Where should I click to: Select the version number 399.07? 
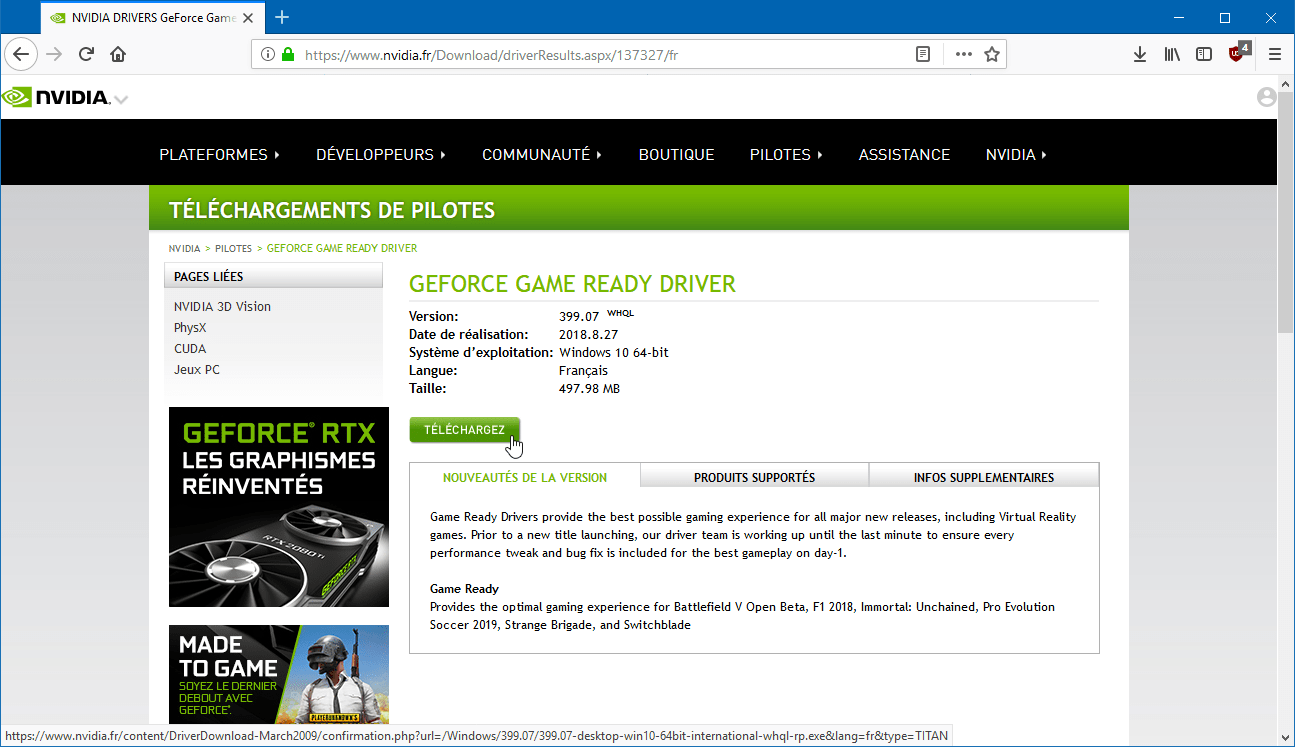pos(578,317)
